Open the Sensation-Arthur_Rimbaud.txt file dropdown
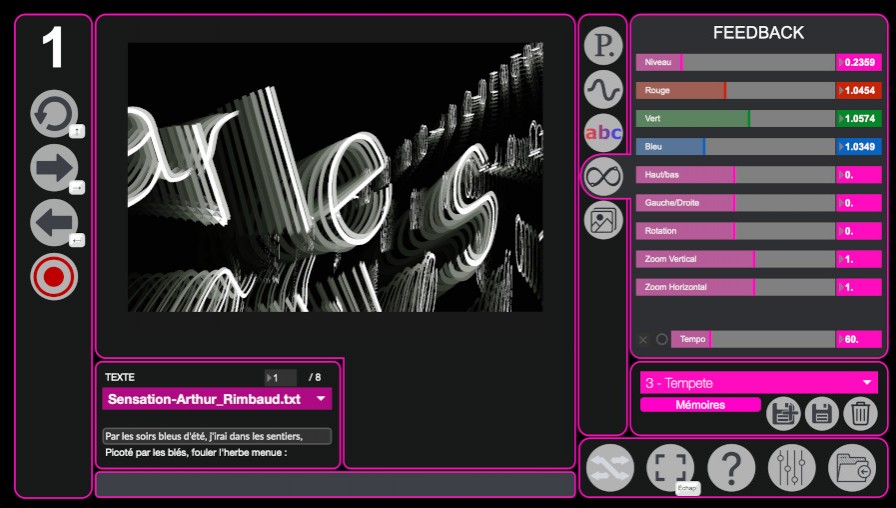896x508 pixels. pyautogui.click(x=217, y=399)
